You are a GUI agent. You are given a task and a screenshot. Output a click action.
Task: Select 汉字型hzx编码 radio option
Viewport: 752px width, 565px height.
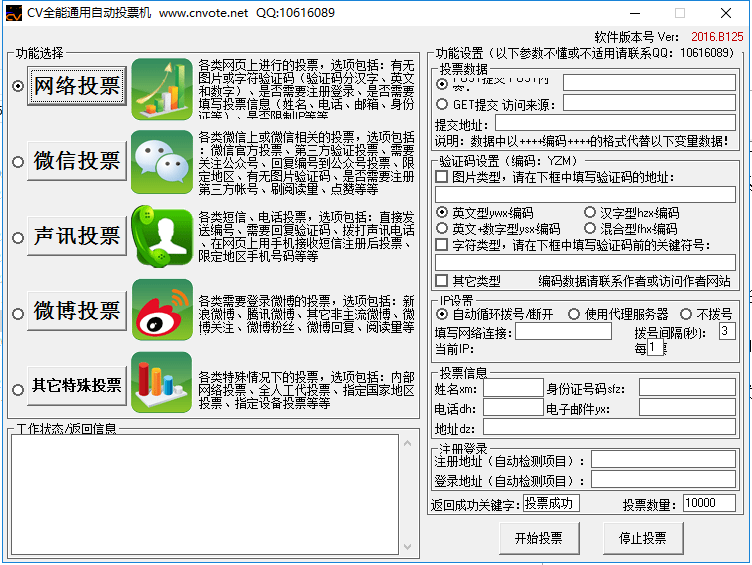click(x=590, y=212)
